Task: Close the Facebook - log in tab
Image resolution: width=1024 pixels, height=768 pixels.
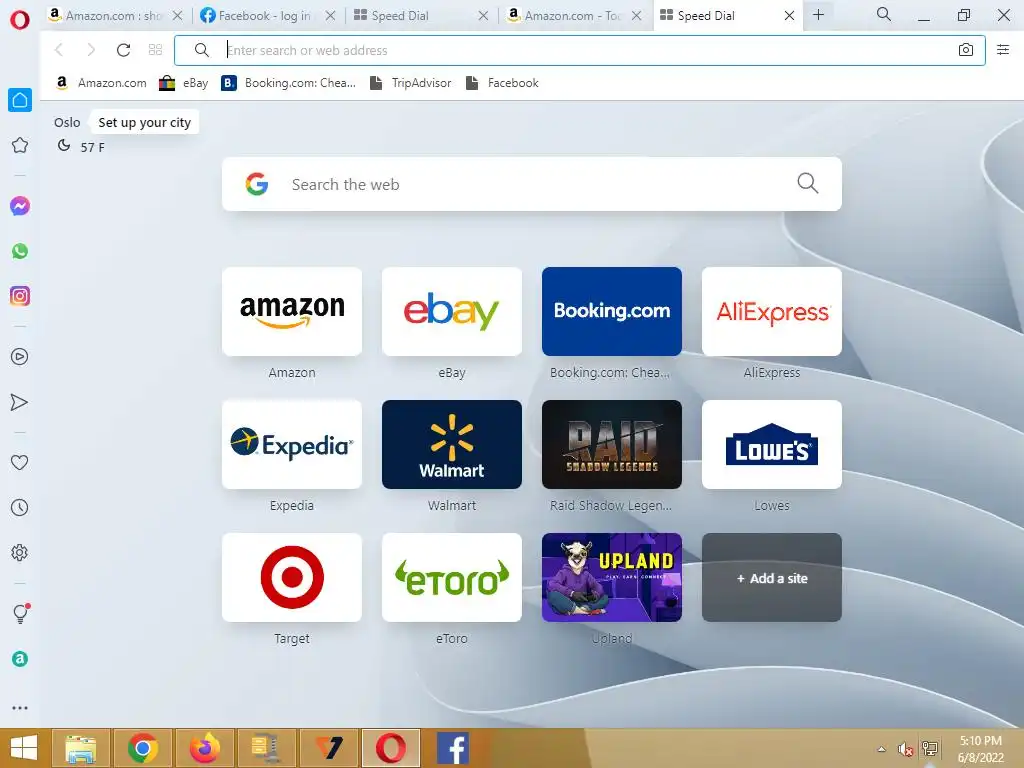Action: 330,16
